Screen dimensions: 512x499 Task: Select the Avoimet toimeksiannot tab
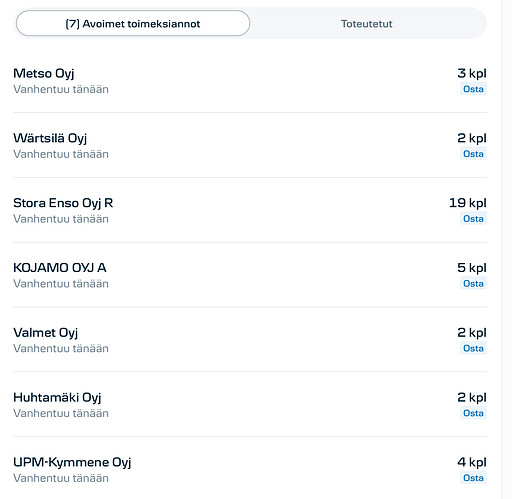pyautogui.click(x=133, y=23)
